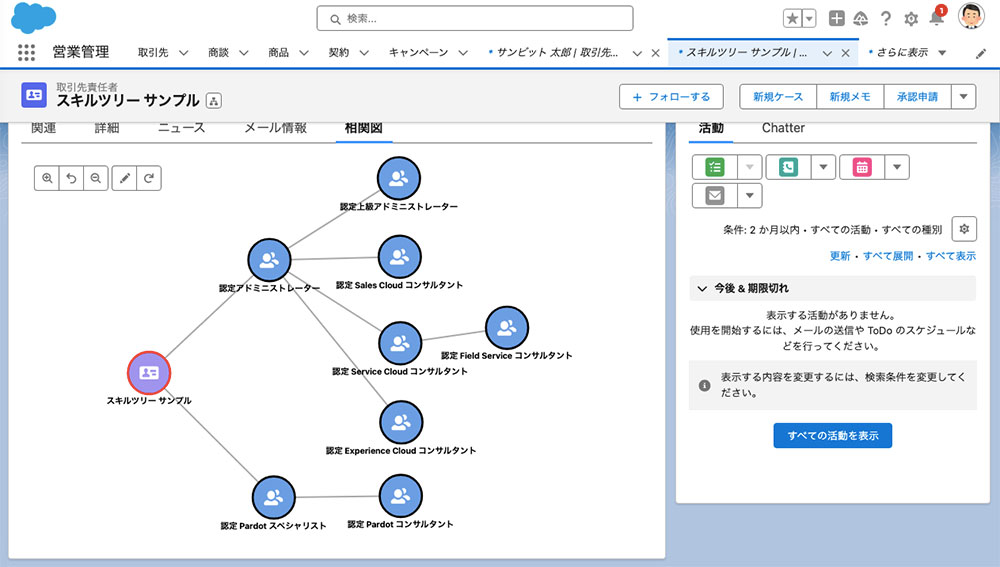Click the zoom out icon on the graph toolbar
Viewport: 1000px width, 567px height.
click(96, 179)
